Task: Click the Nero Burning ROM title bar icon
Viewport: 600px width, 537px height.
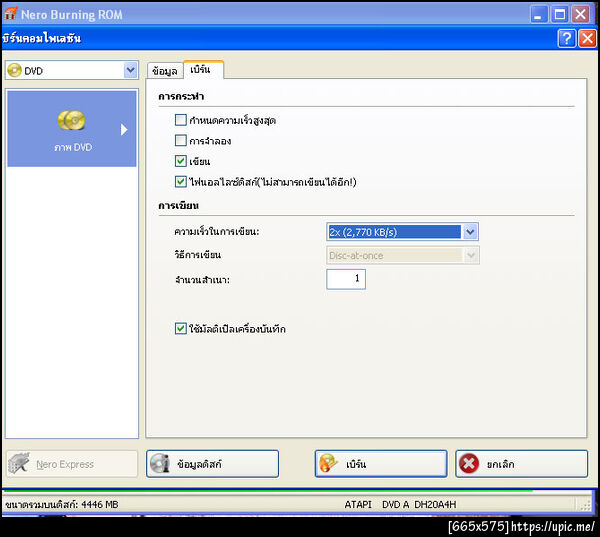Action: [x=10, y=13]
